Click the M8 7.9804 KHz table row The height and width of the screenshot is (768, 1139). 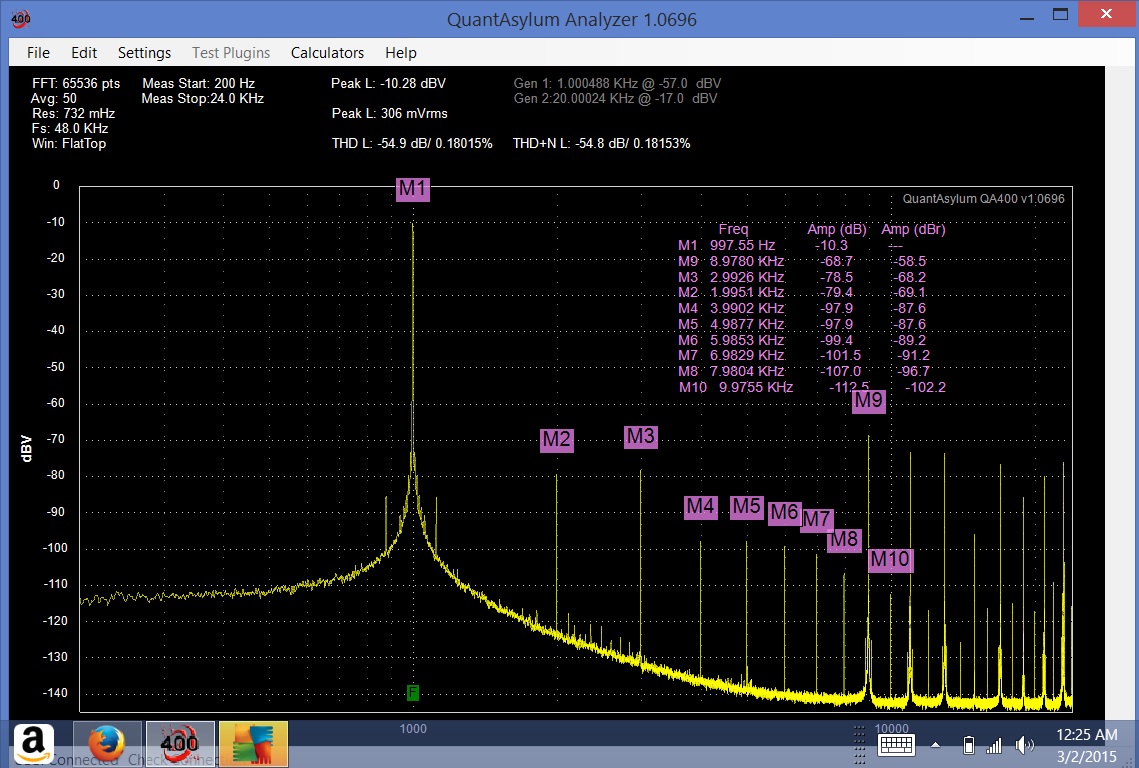click(804, 371)
